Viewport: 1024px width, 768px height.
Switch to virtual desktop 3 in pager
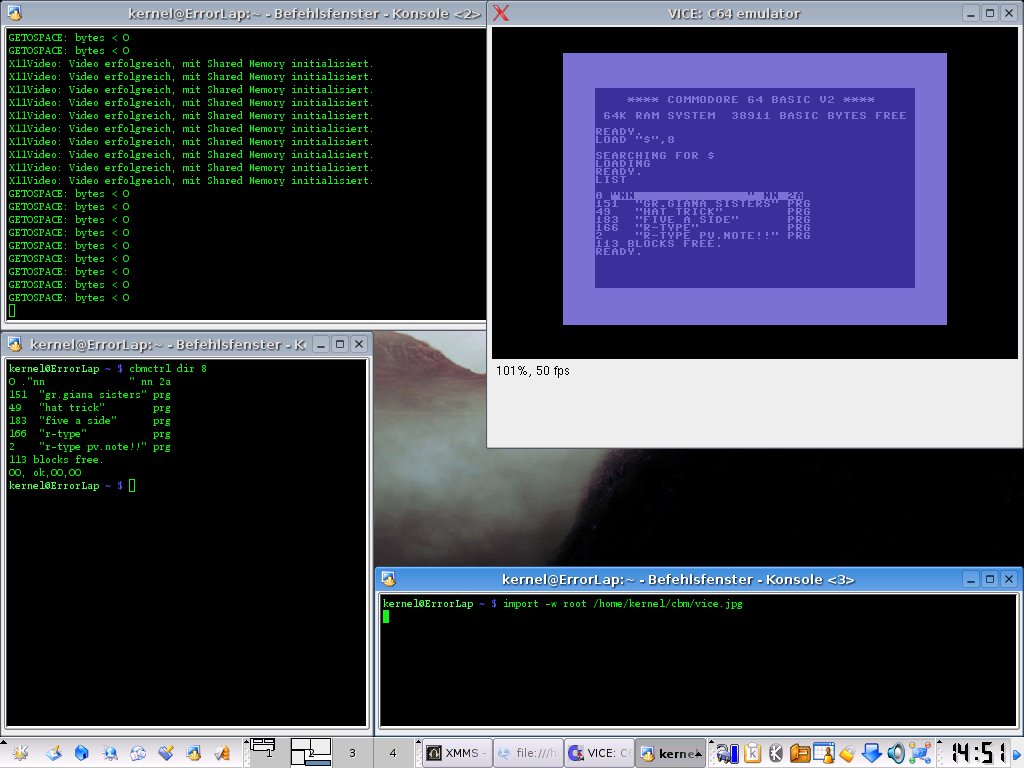352,752
